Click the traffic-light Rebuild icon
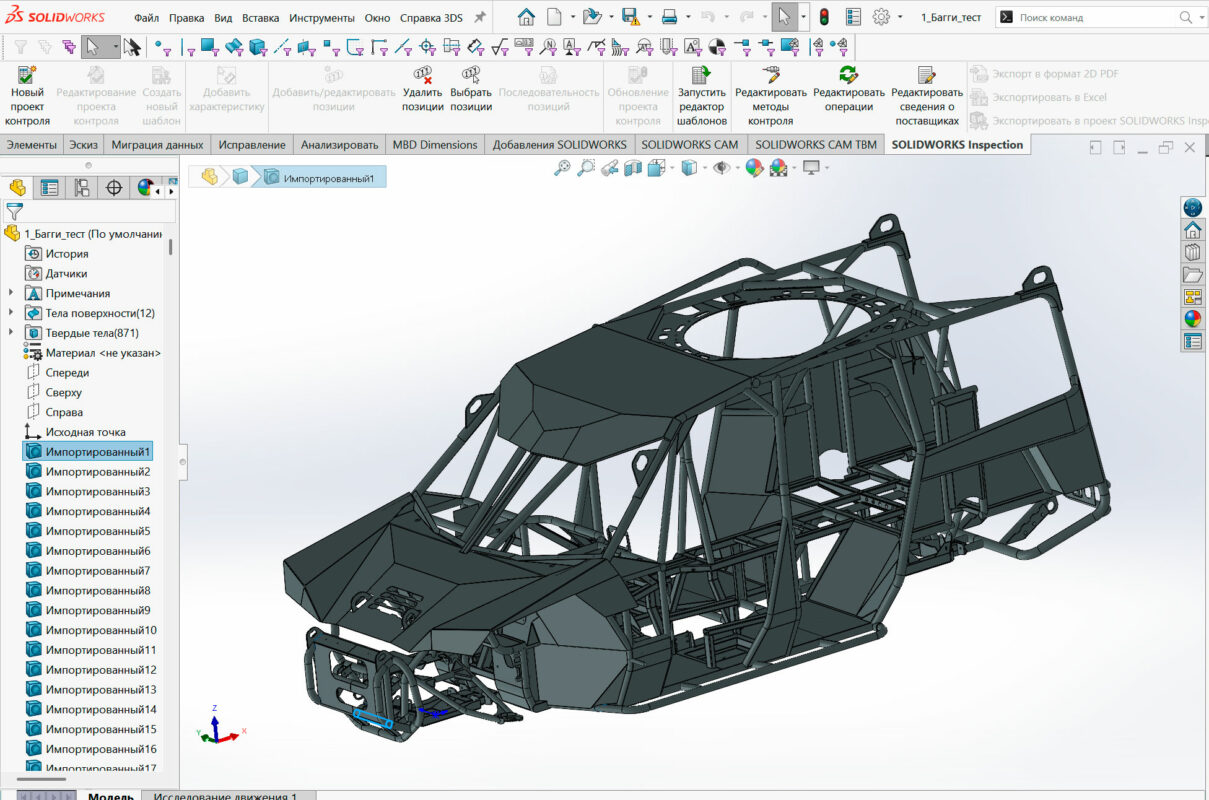The height and width of the screenshot is (800, 1209). pos(823,17)
